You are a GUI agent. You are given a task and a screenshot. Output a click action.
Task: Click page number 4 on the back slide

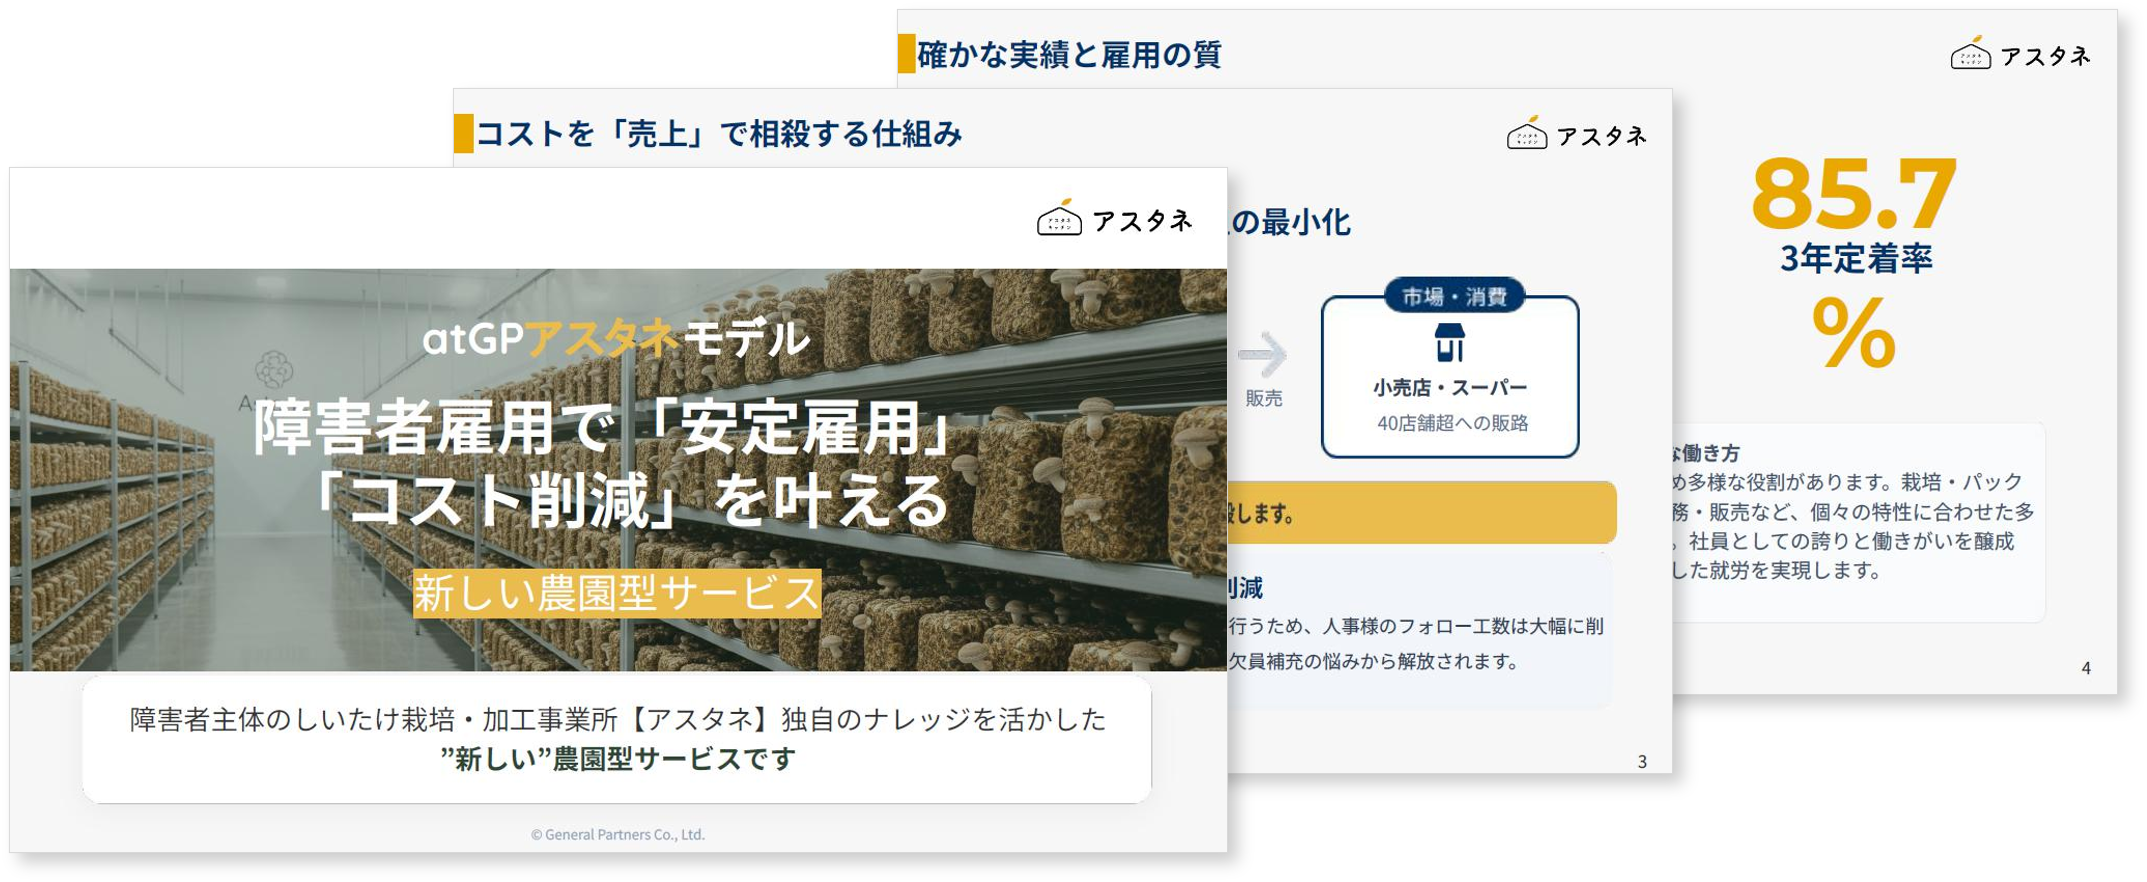tap(2086, 668)
